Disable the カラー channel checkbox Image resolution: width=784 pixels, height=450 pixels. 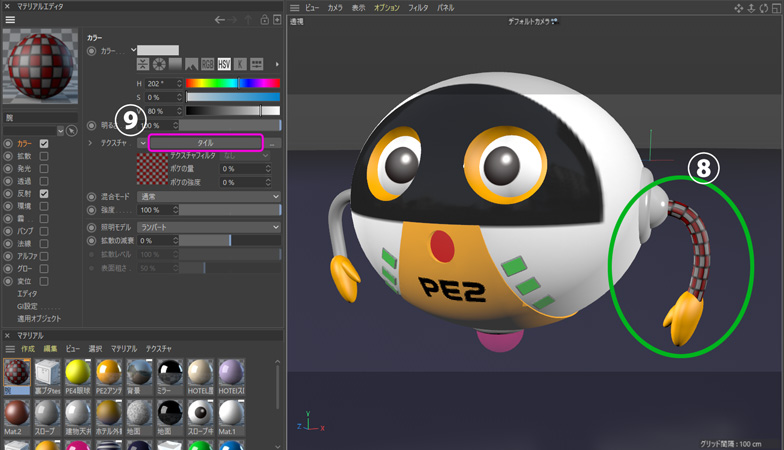[44, 144]
